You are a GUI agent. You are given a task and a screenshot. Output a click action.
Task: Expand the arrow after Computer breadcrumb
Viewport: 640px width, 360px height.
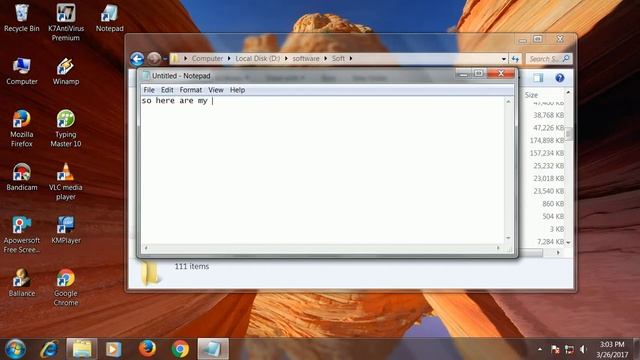[x=229, y=58]
